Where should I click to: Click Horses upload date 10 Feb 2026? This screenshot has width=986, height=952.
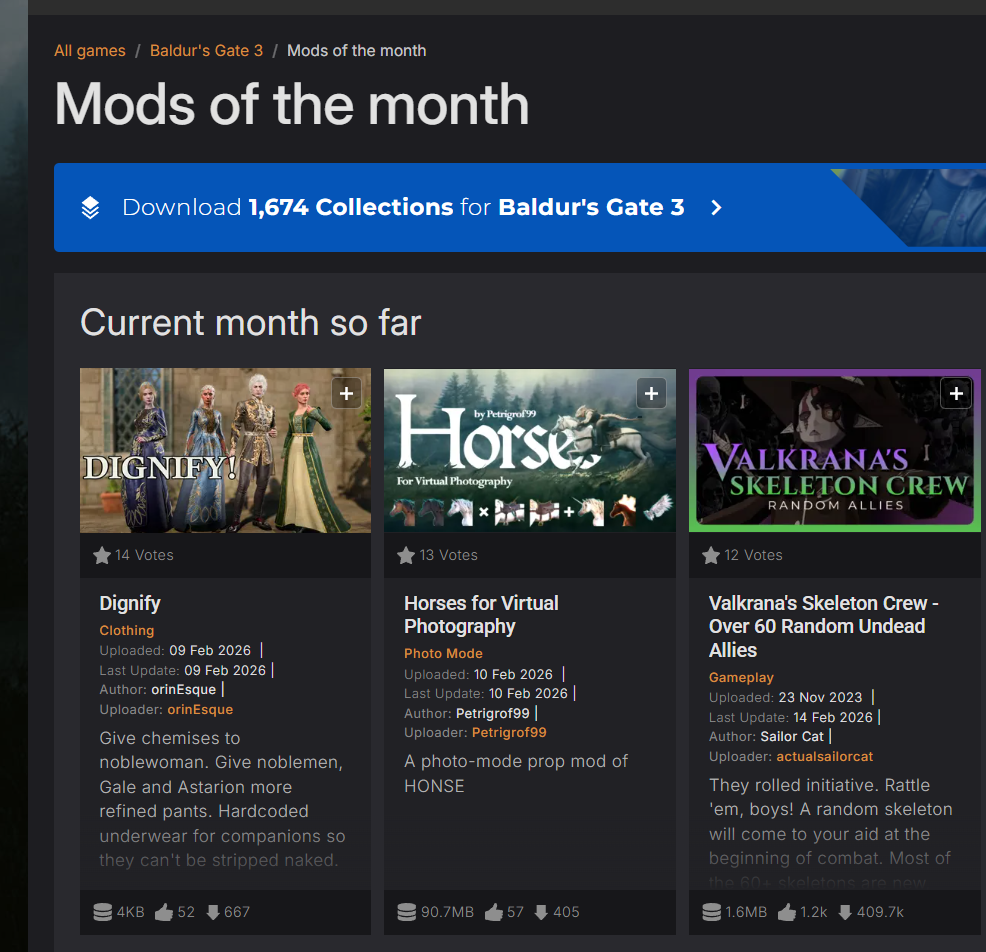[513, 674]
